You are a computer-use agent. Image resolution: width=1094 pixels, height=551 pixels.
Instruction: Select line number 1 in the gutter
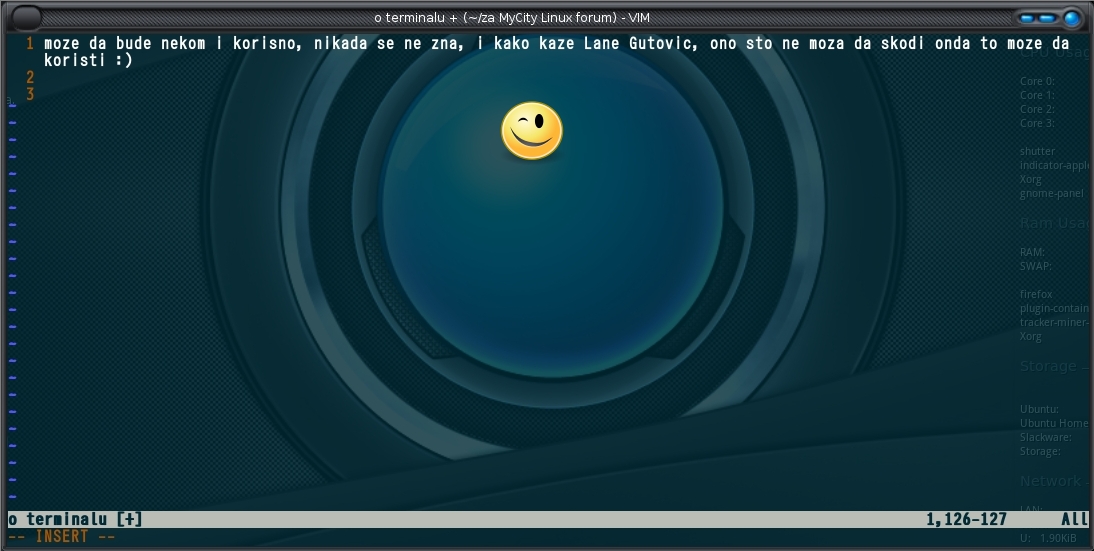click(x=30, y=43)
